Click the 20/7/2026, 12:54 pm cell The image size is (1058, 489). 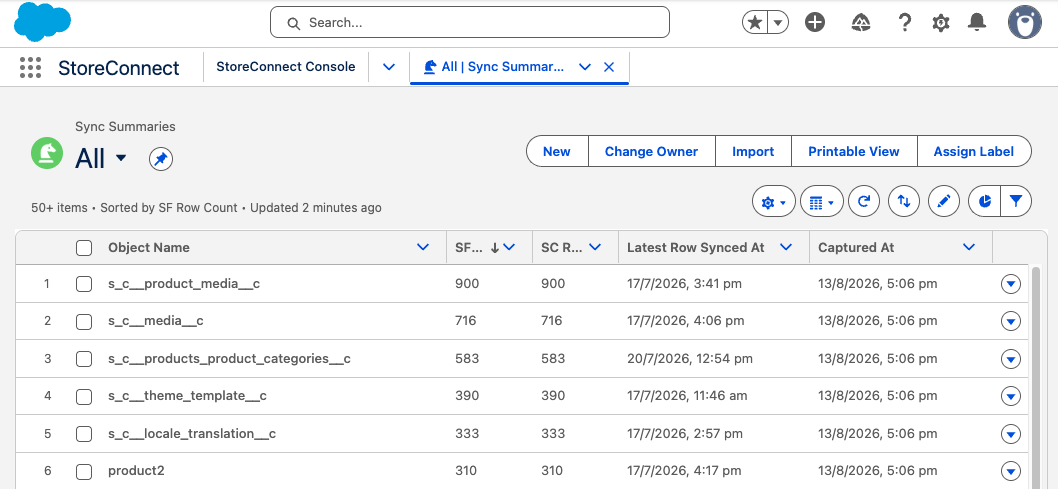[x=690, y=359]
